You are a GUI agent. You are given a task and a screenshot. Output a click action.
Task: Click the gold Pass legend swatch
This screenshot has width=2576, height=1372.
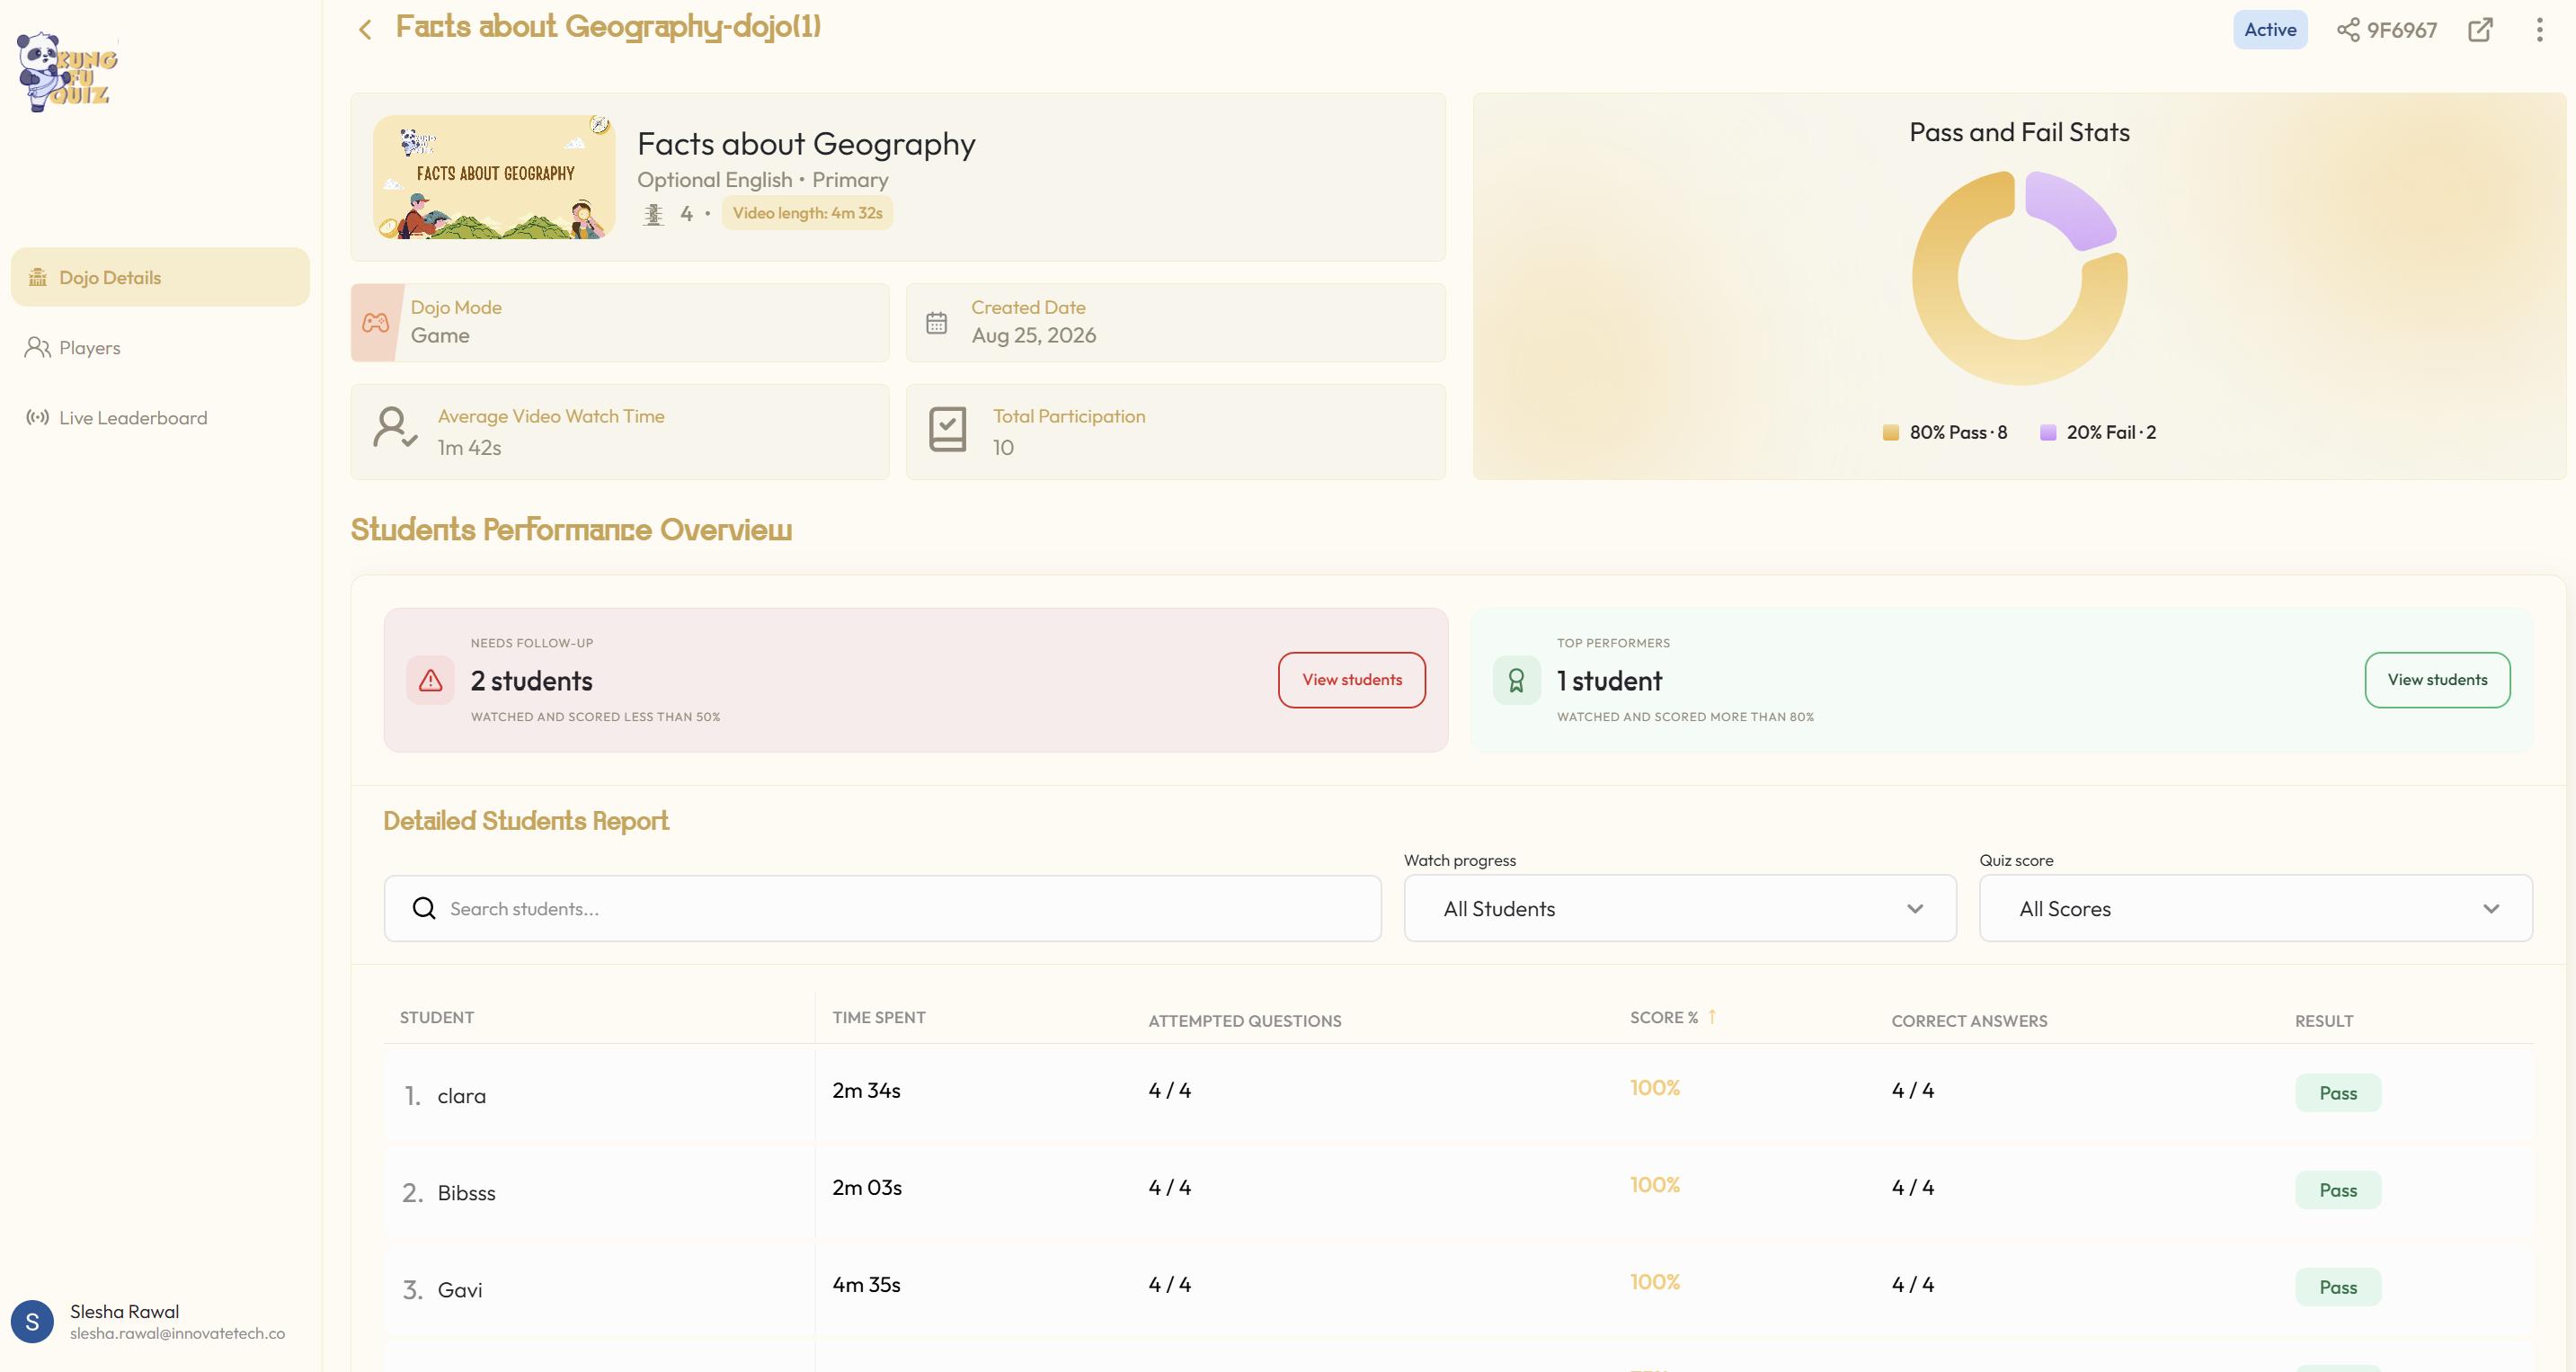(1890, 432)
